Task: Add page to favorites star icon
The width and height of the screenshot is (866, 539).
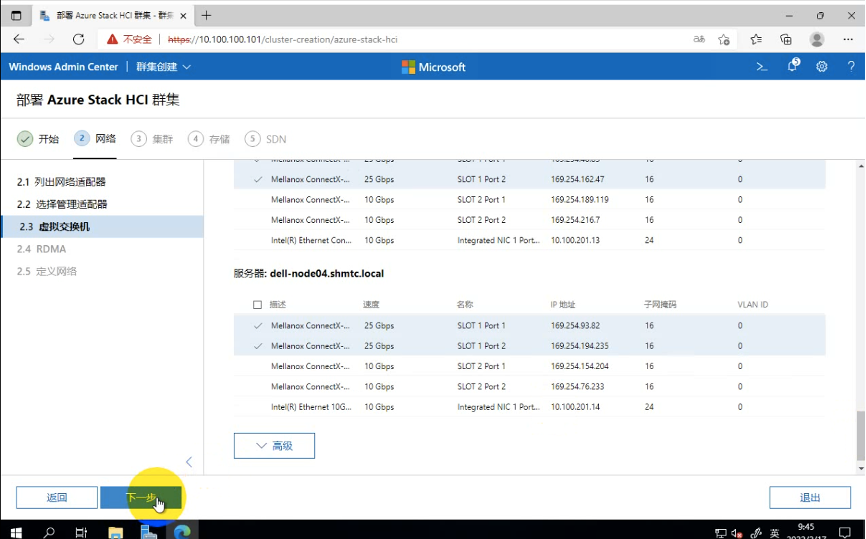Action: coord(724,39)
